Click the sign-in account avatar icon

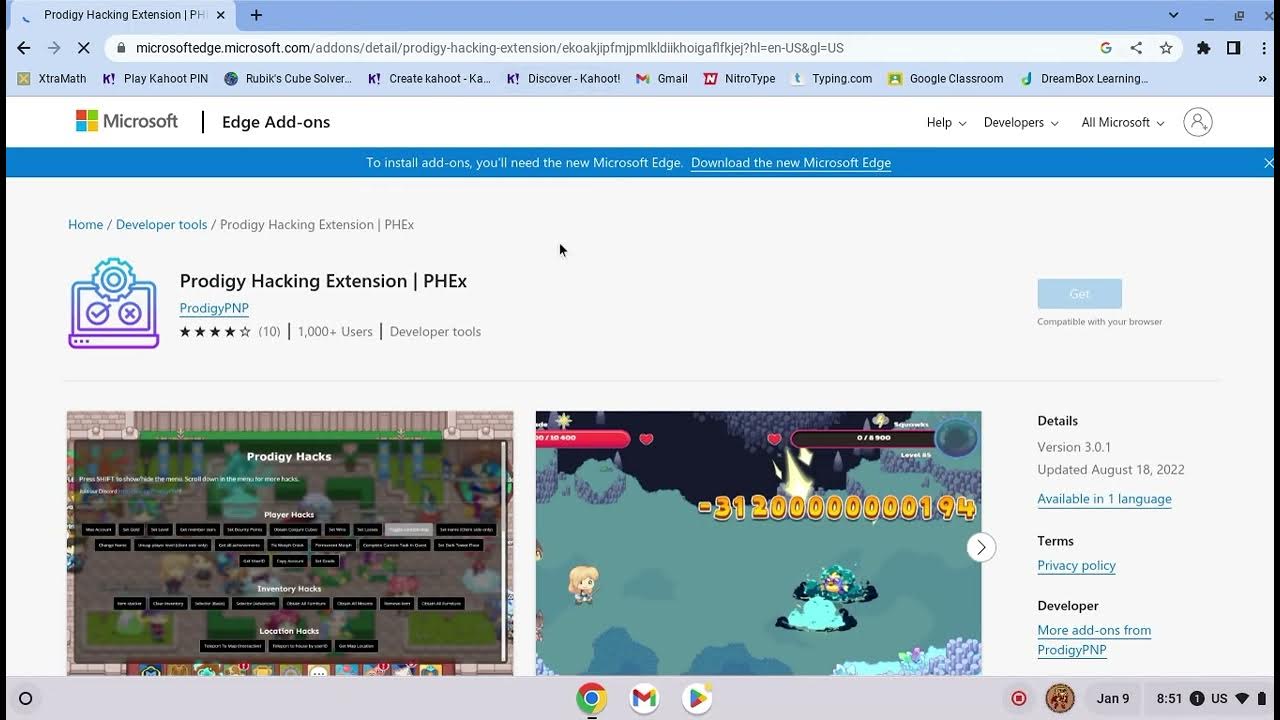(x=1197, y=122)
